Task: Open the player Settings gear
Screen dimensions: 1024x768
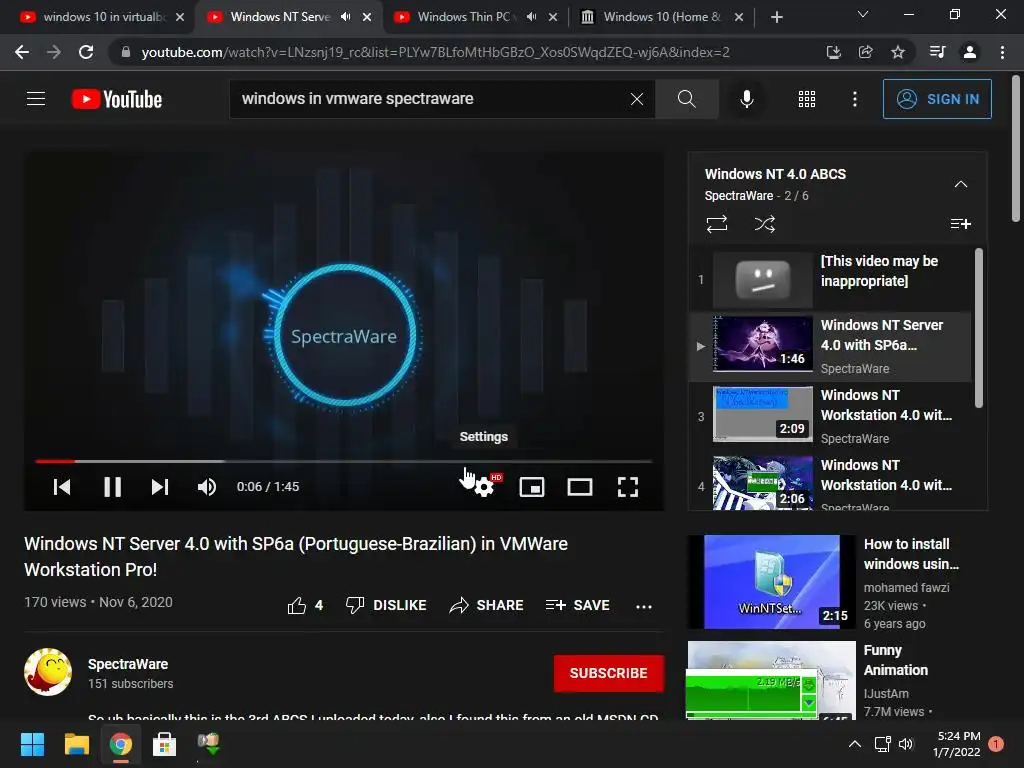Action: coord(484,487)
